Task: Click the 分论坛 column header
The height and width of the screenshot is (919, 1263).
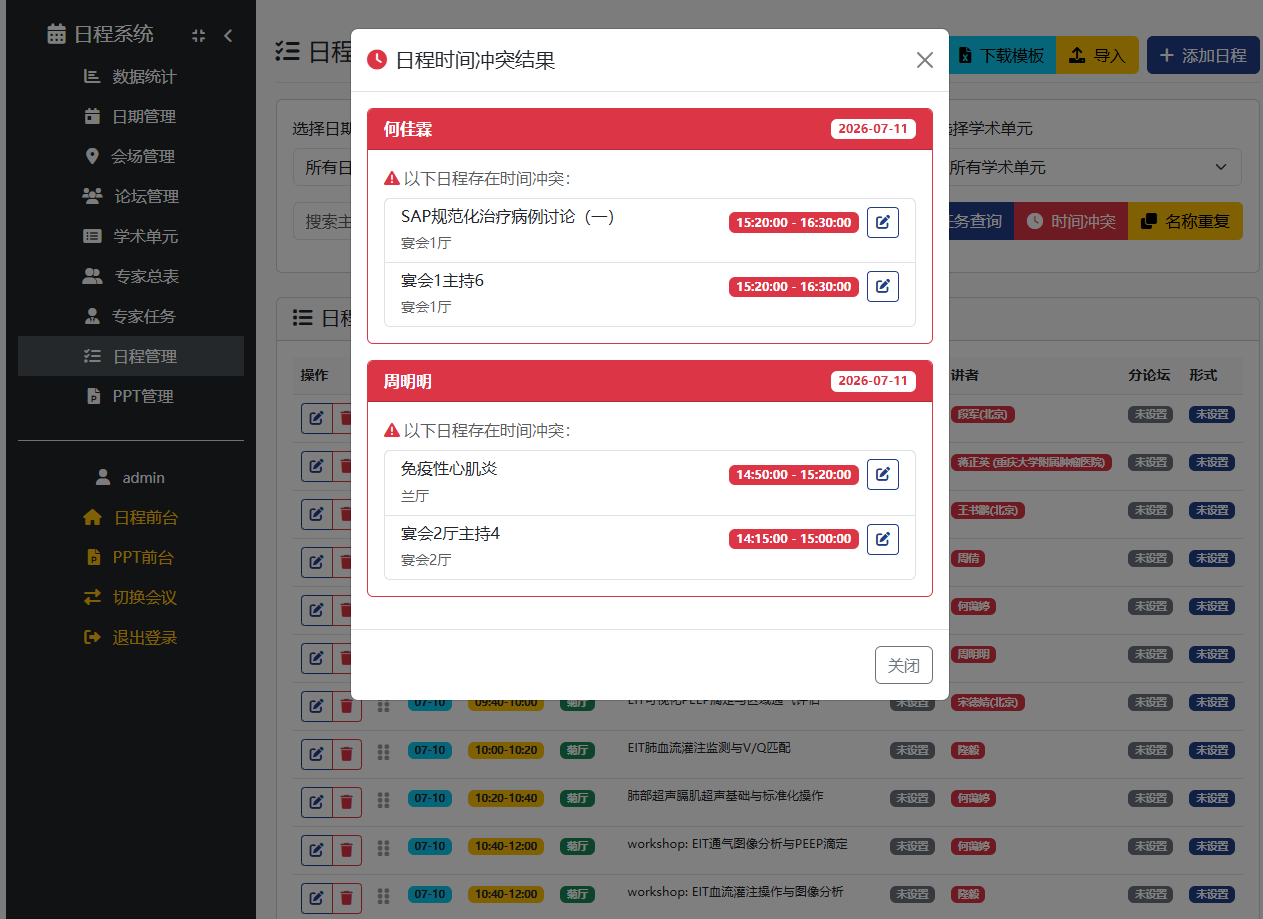Action: 1149,375
